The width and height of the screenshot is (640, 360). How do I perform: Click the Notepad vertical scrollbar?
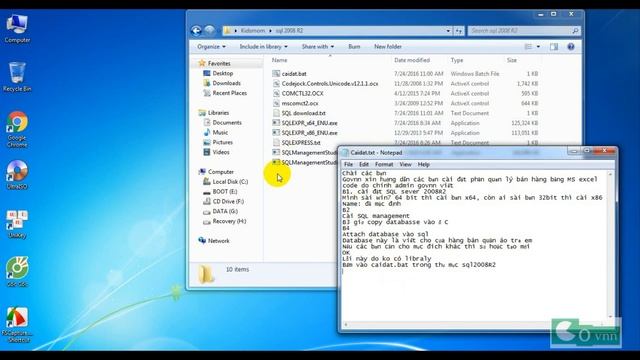click(x=611, y=245)
